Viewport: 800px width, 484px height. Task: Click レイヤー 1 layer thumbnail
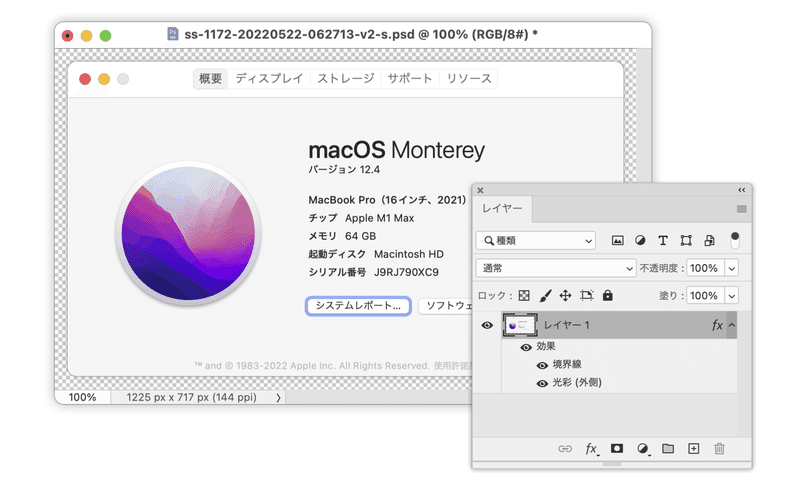[x=520, y=325]
